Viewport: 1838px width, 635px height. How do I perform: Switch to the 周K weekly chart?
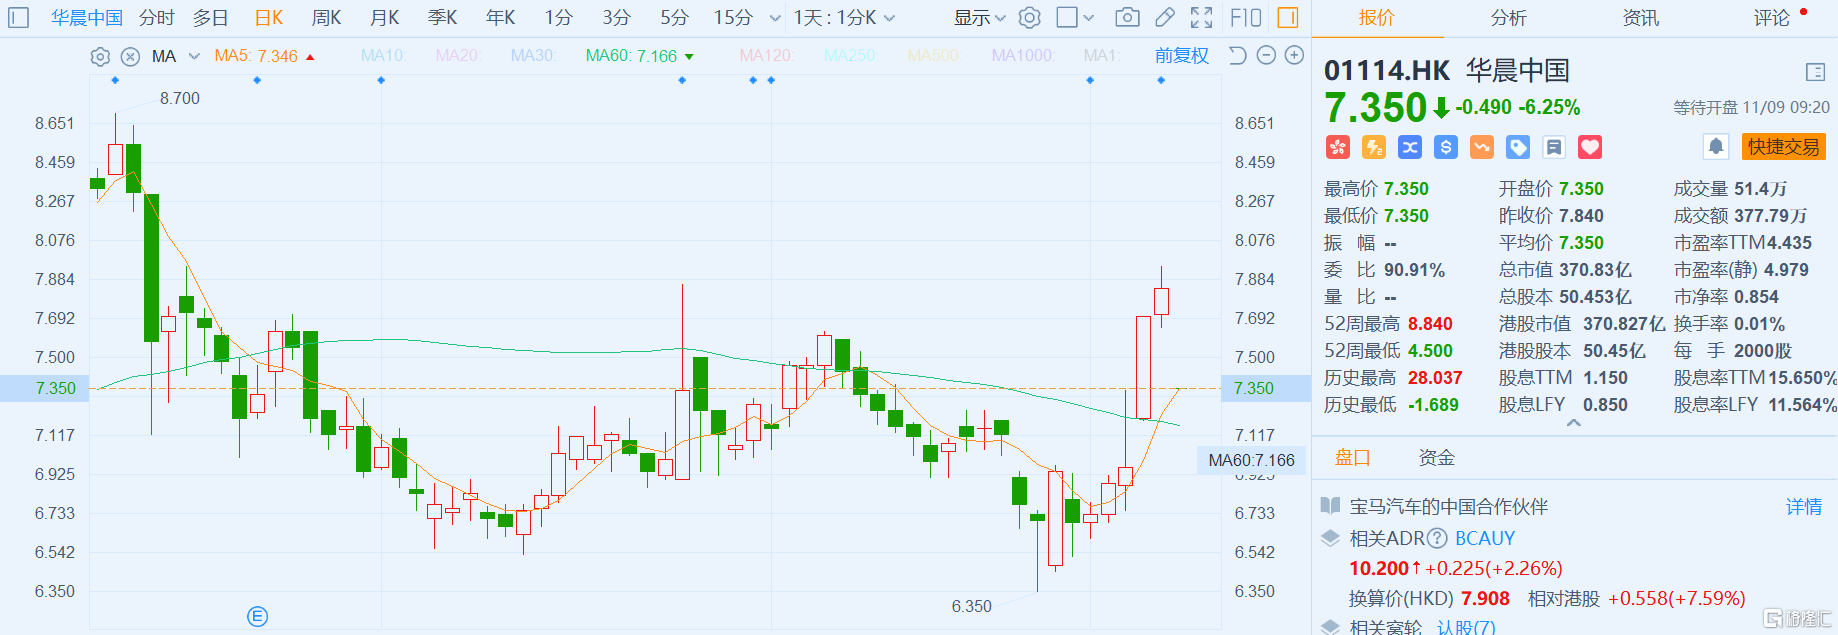pyautogui.click(x=326, y=17)
